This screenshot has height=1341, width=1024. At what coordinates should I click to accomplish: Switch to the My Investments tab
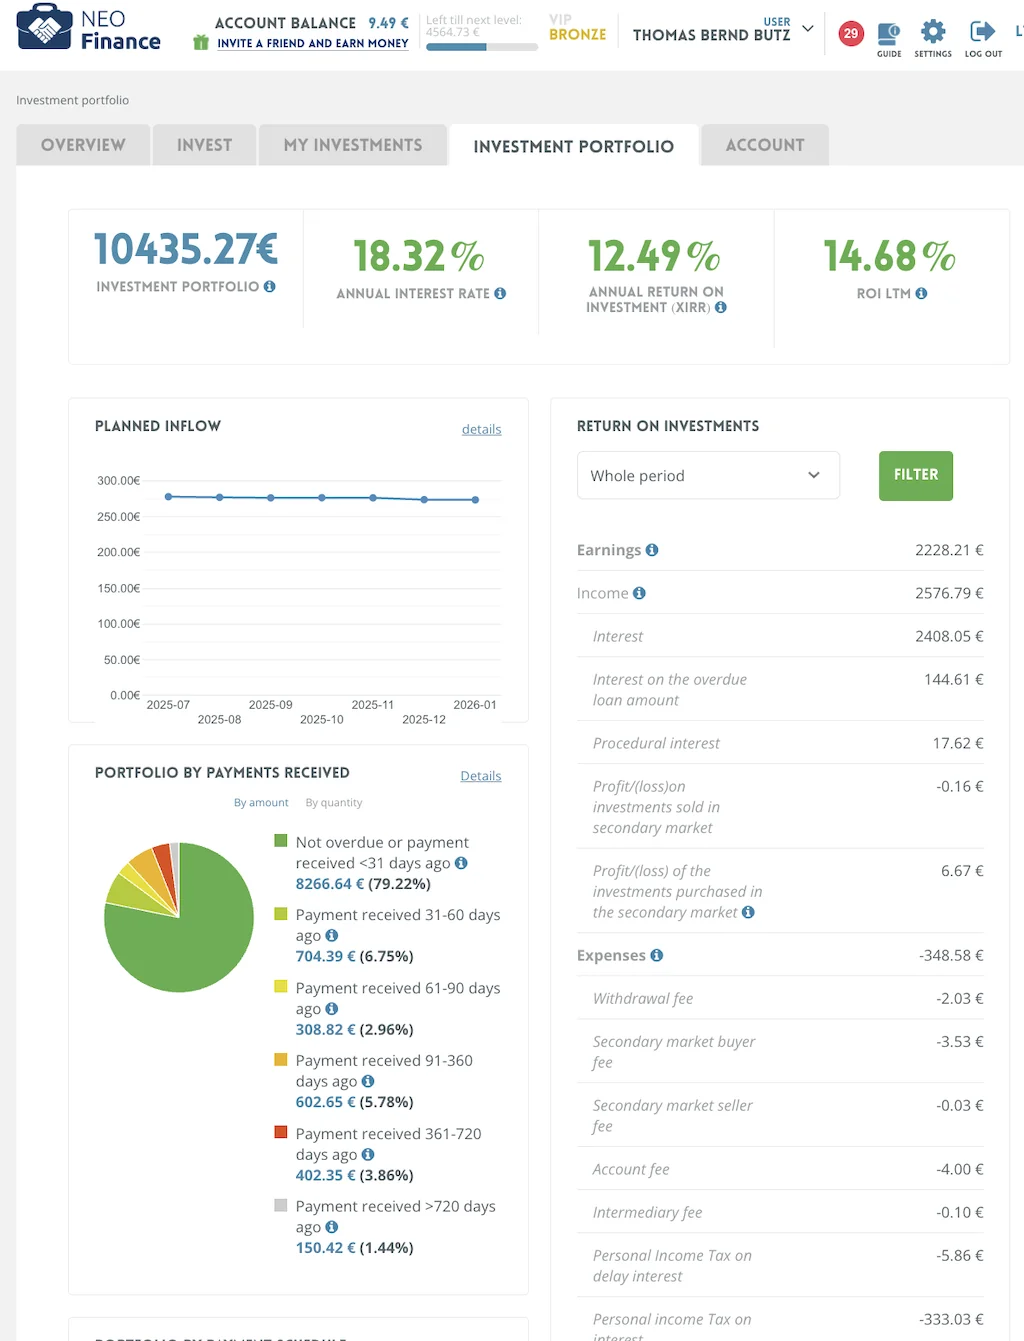pyautogui.click(x=352, y=145)
